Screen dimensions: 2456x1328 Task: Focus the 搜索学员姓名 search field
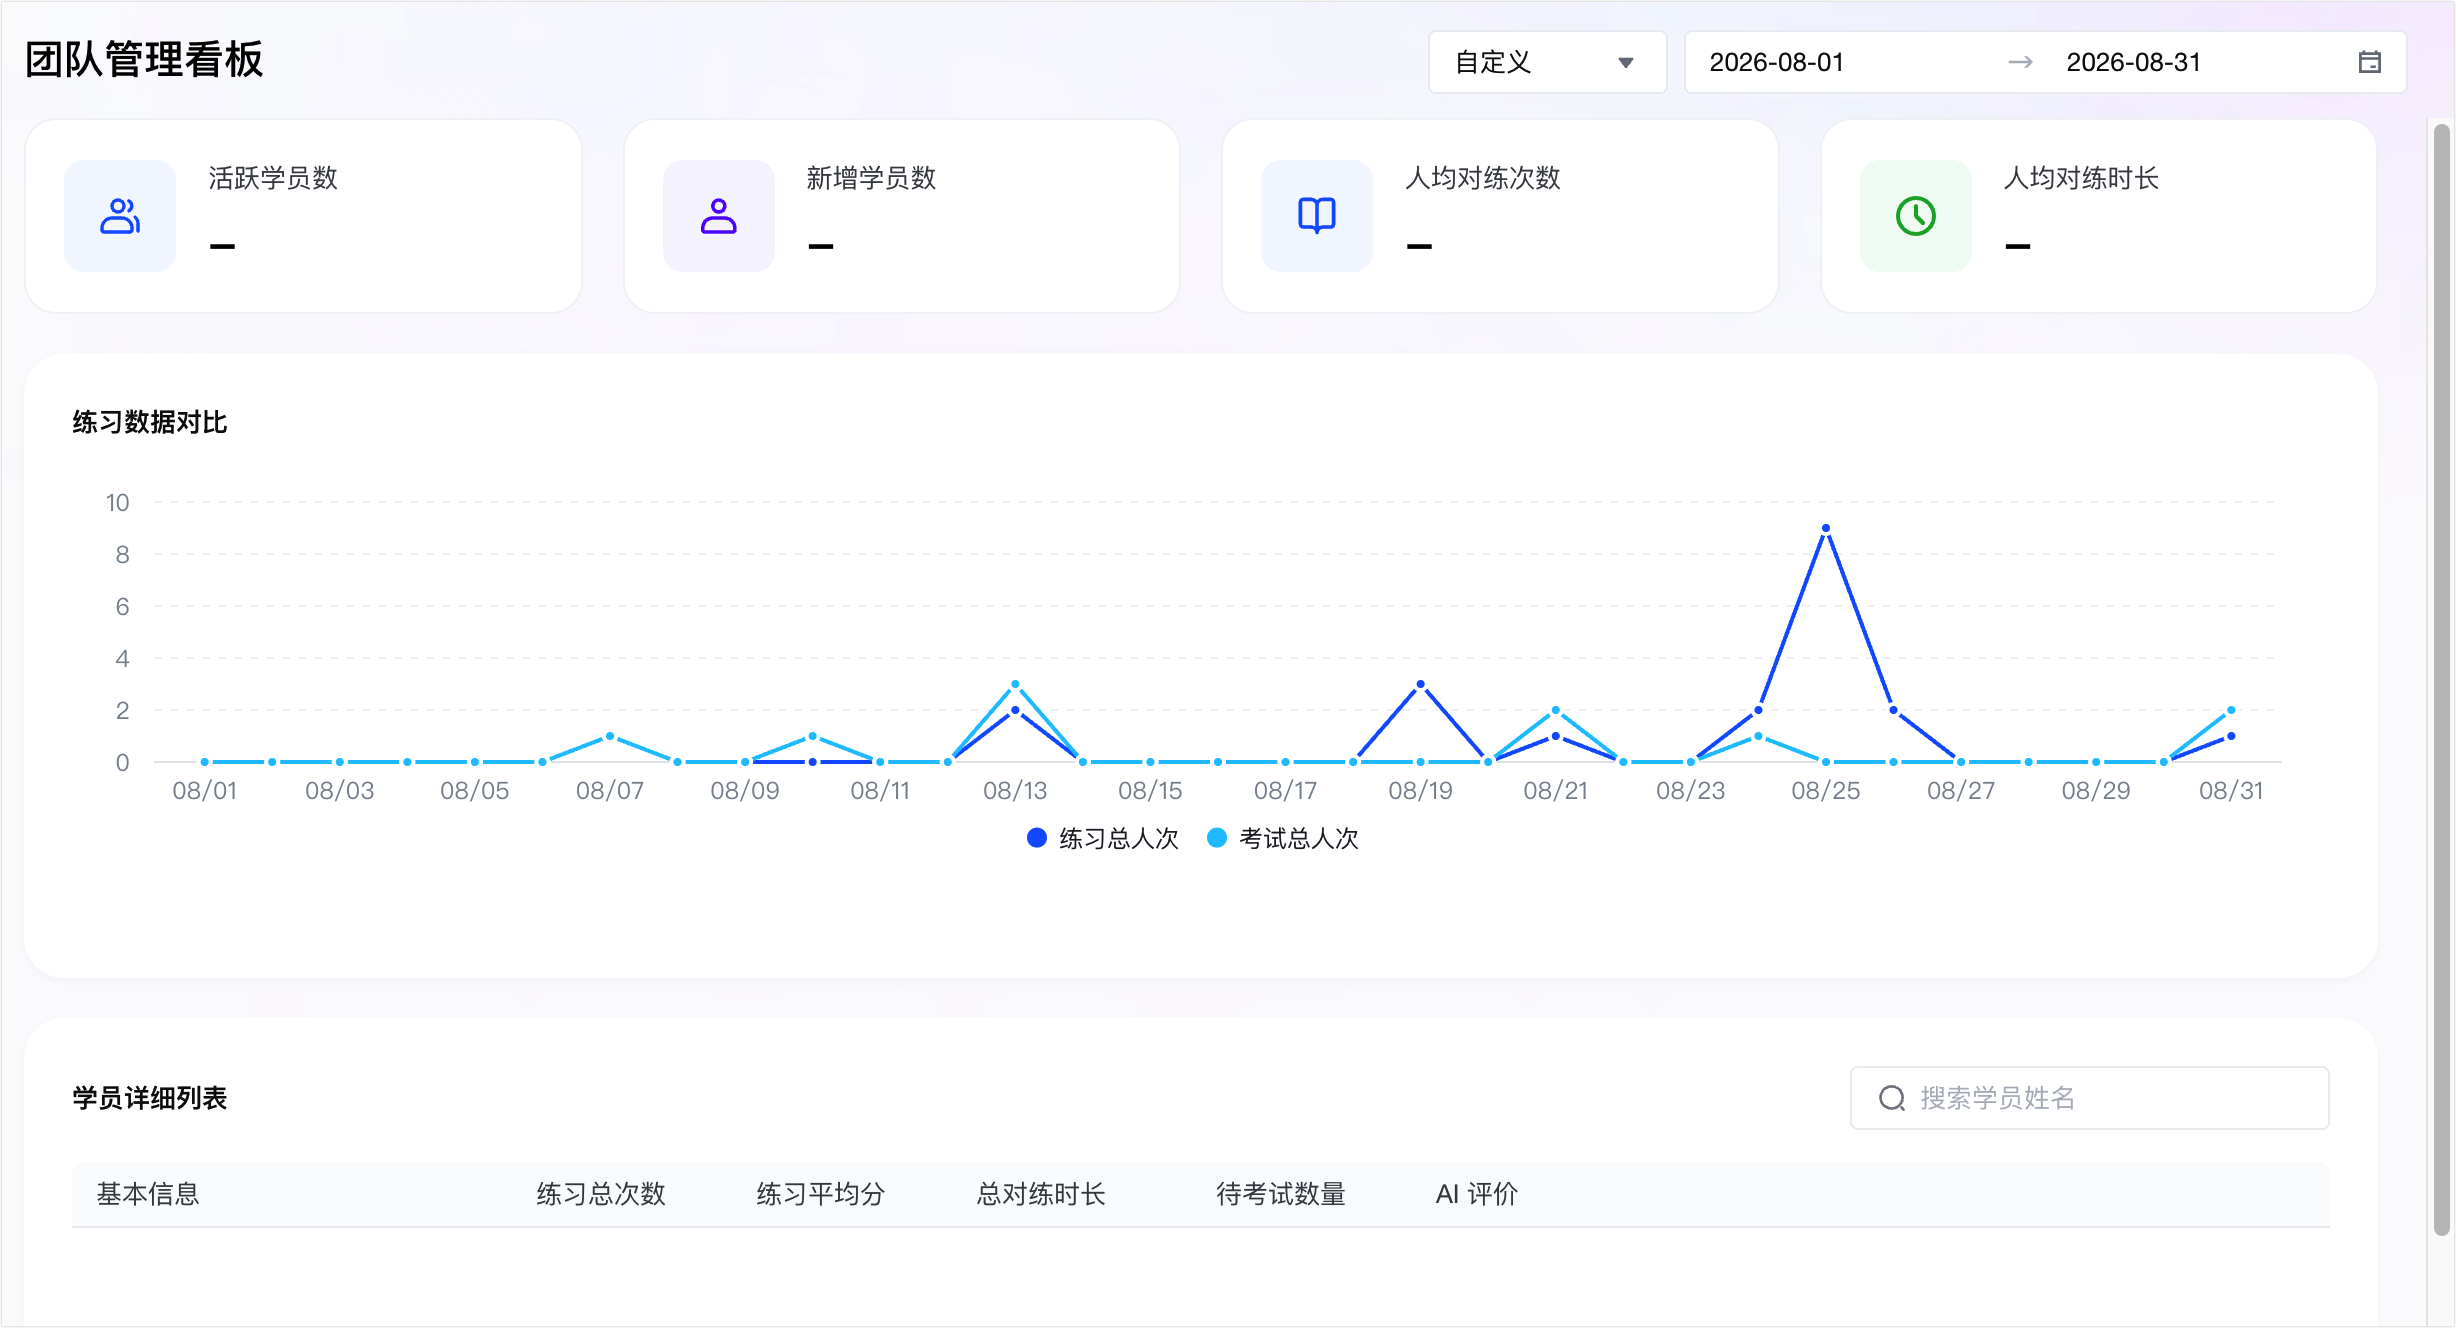2089,1098
